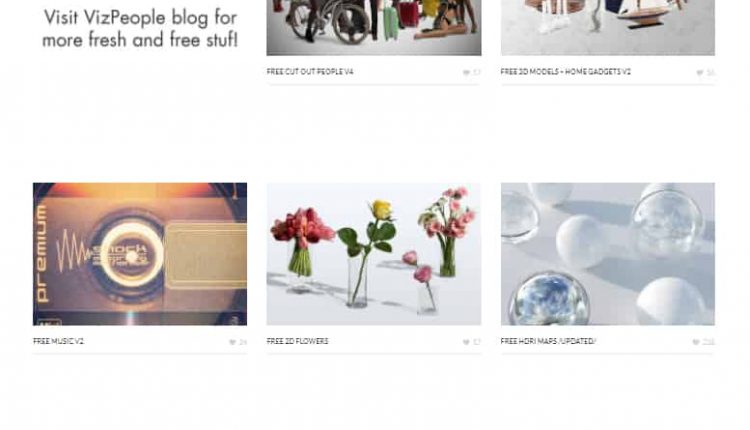Open the glass spheres HDRI thumbnail
Screen dimensions: 750x430
coord(608,254)
